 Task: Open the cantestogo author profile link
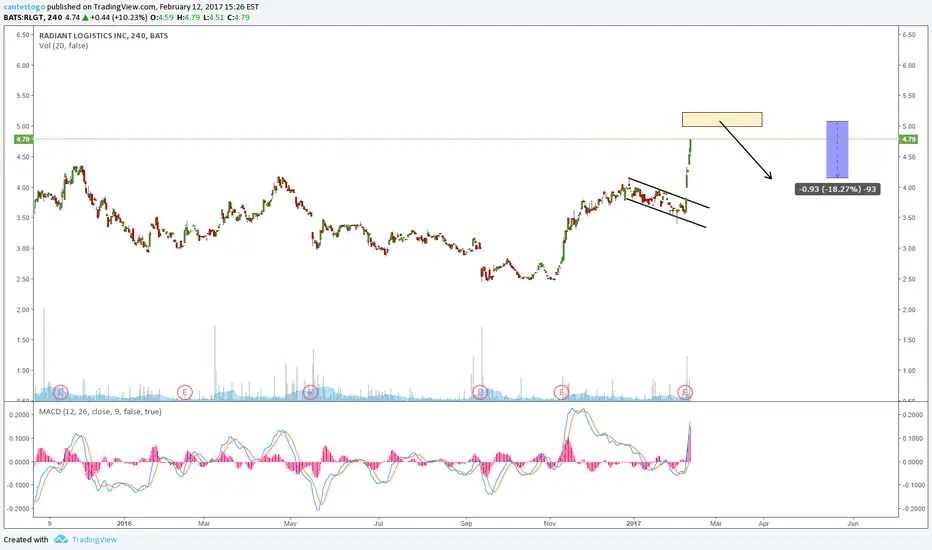pyautogui.click(x=24, y=7)
